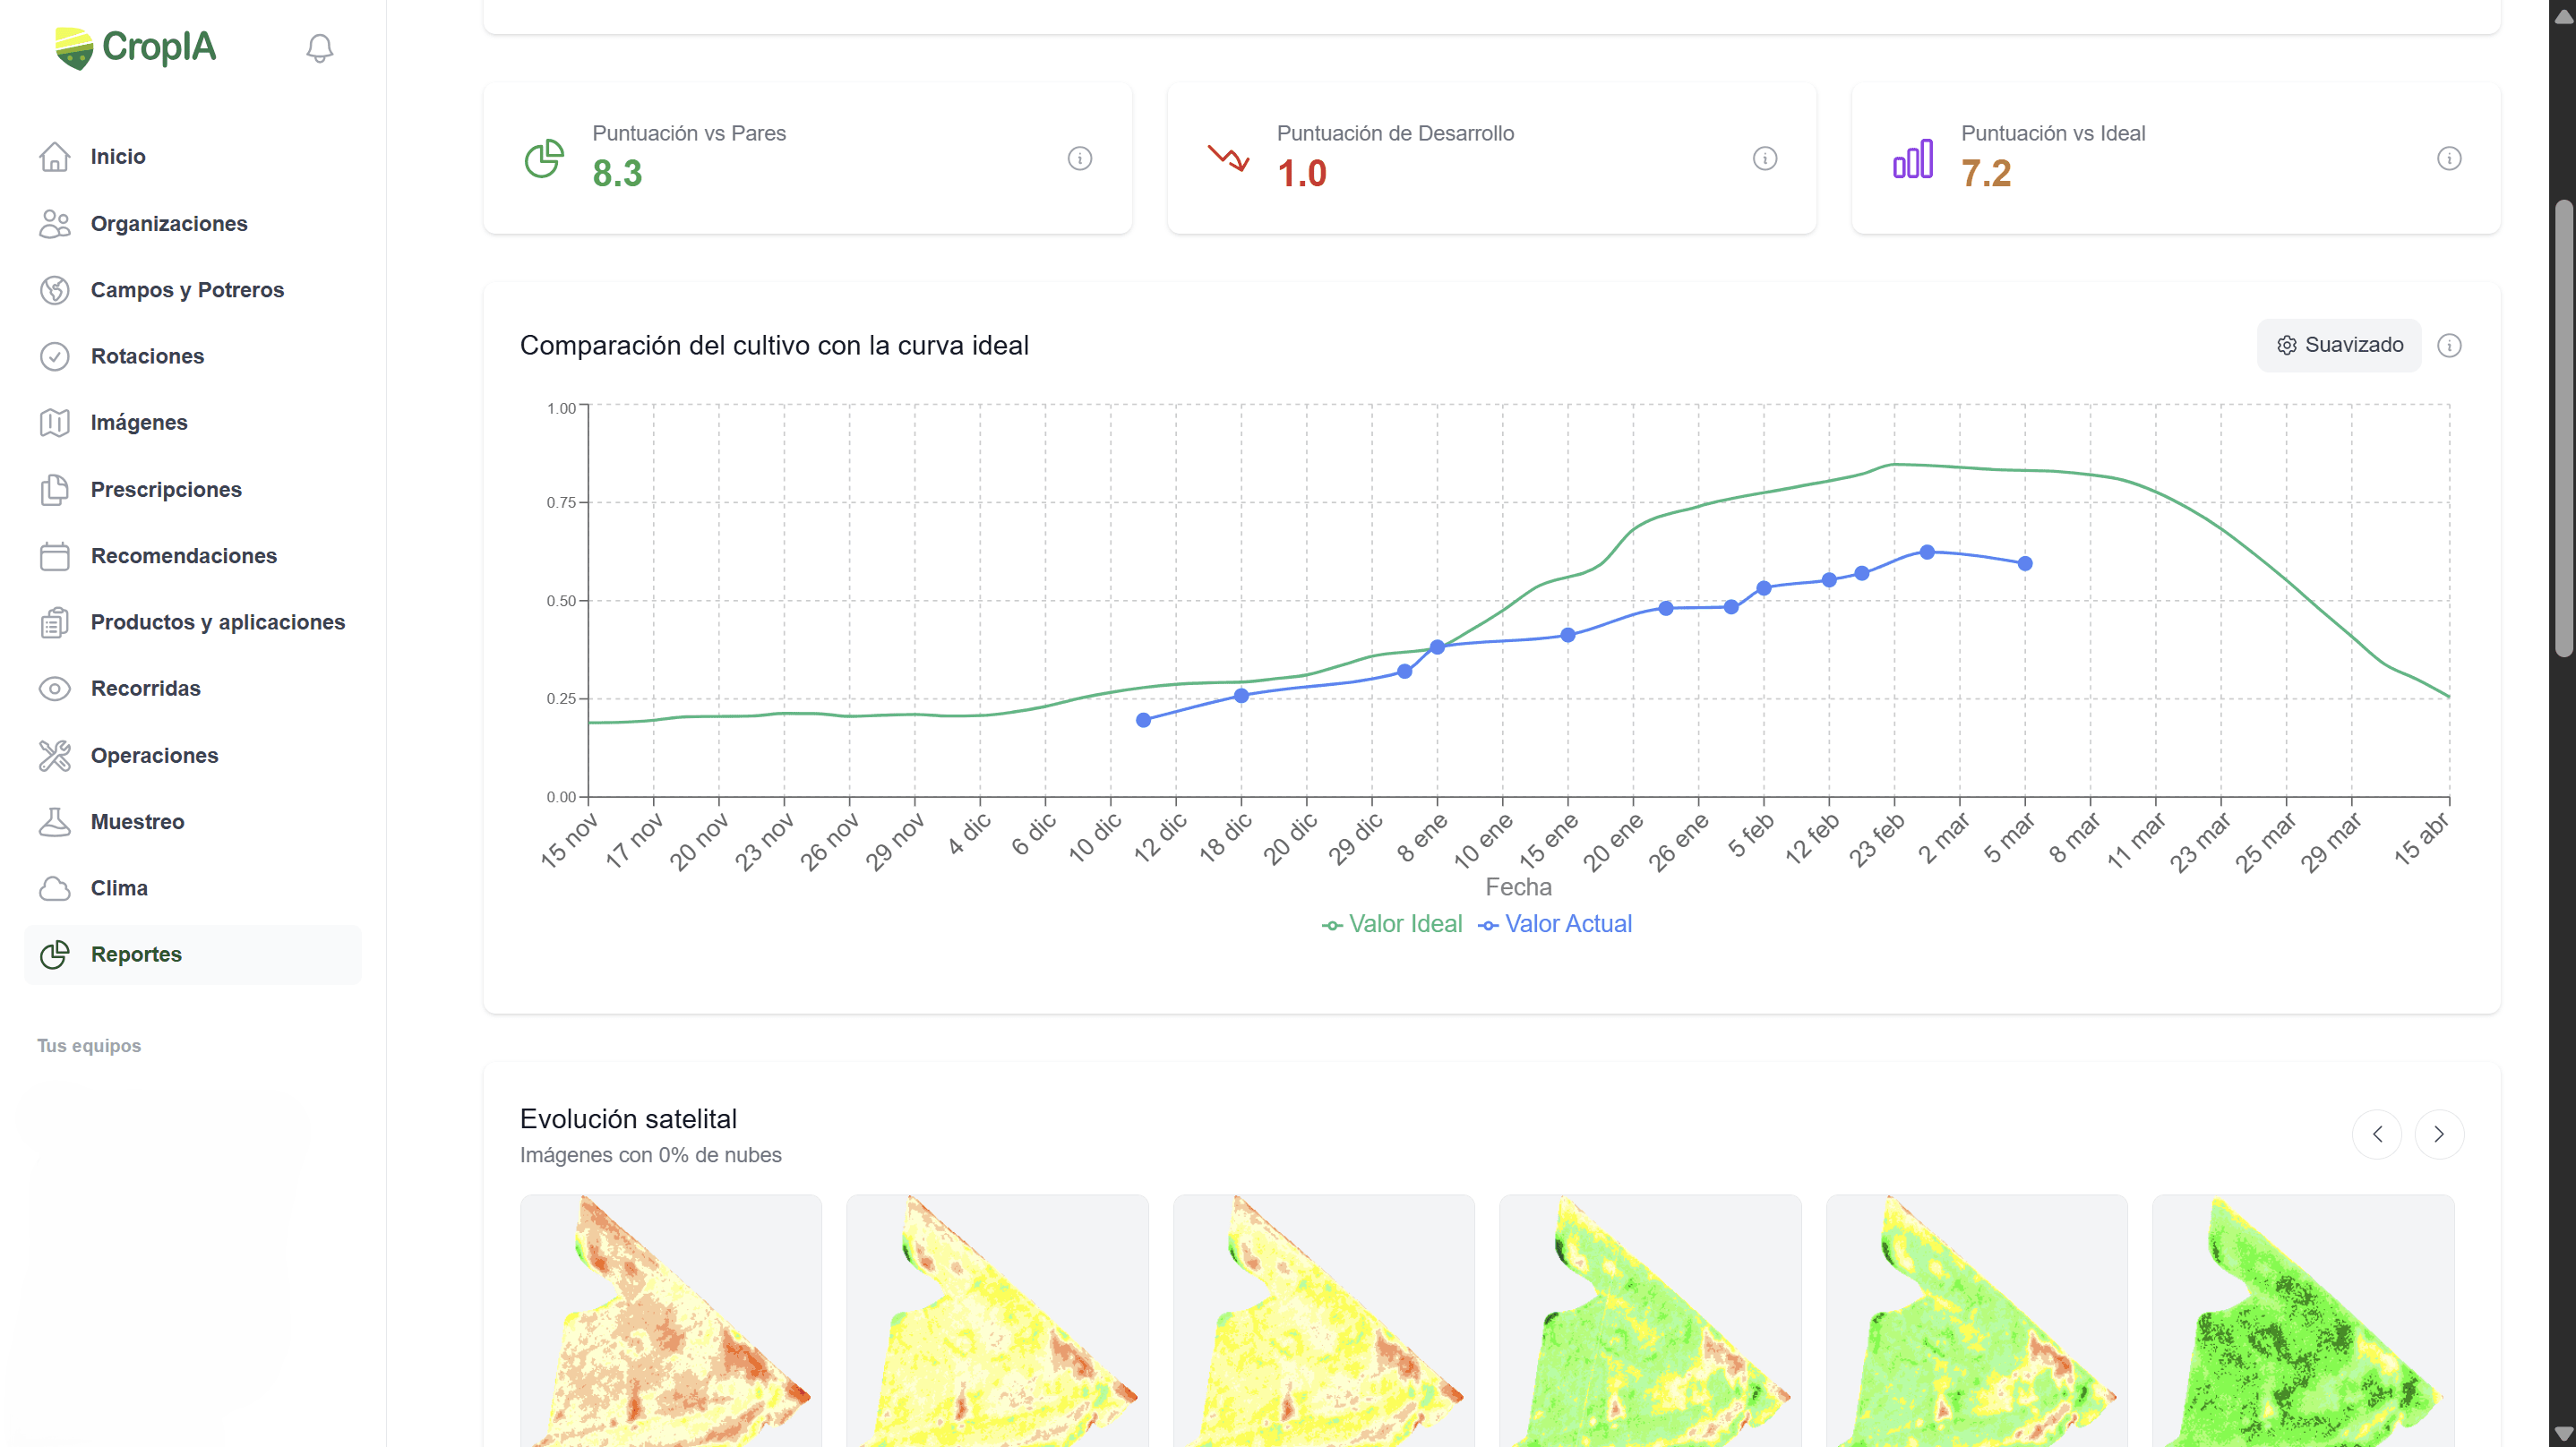Open info icon for Puntuación de Desarrollo

point(1764,158)
